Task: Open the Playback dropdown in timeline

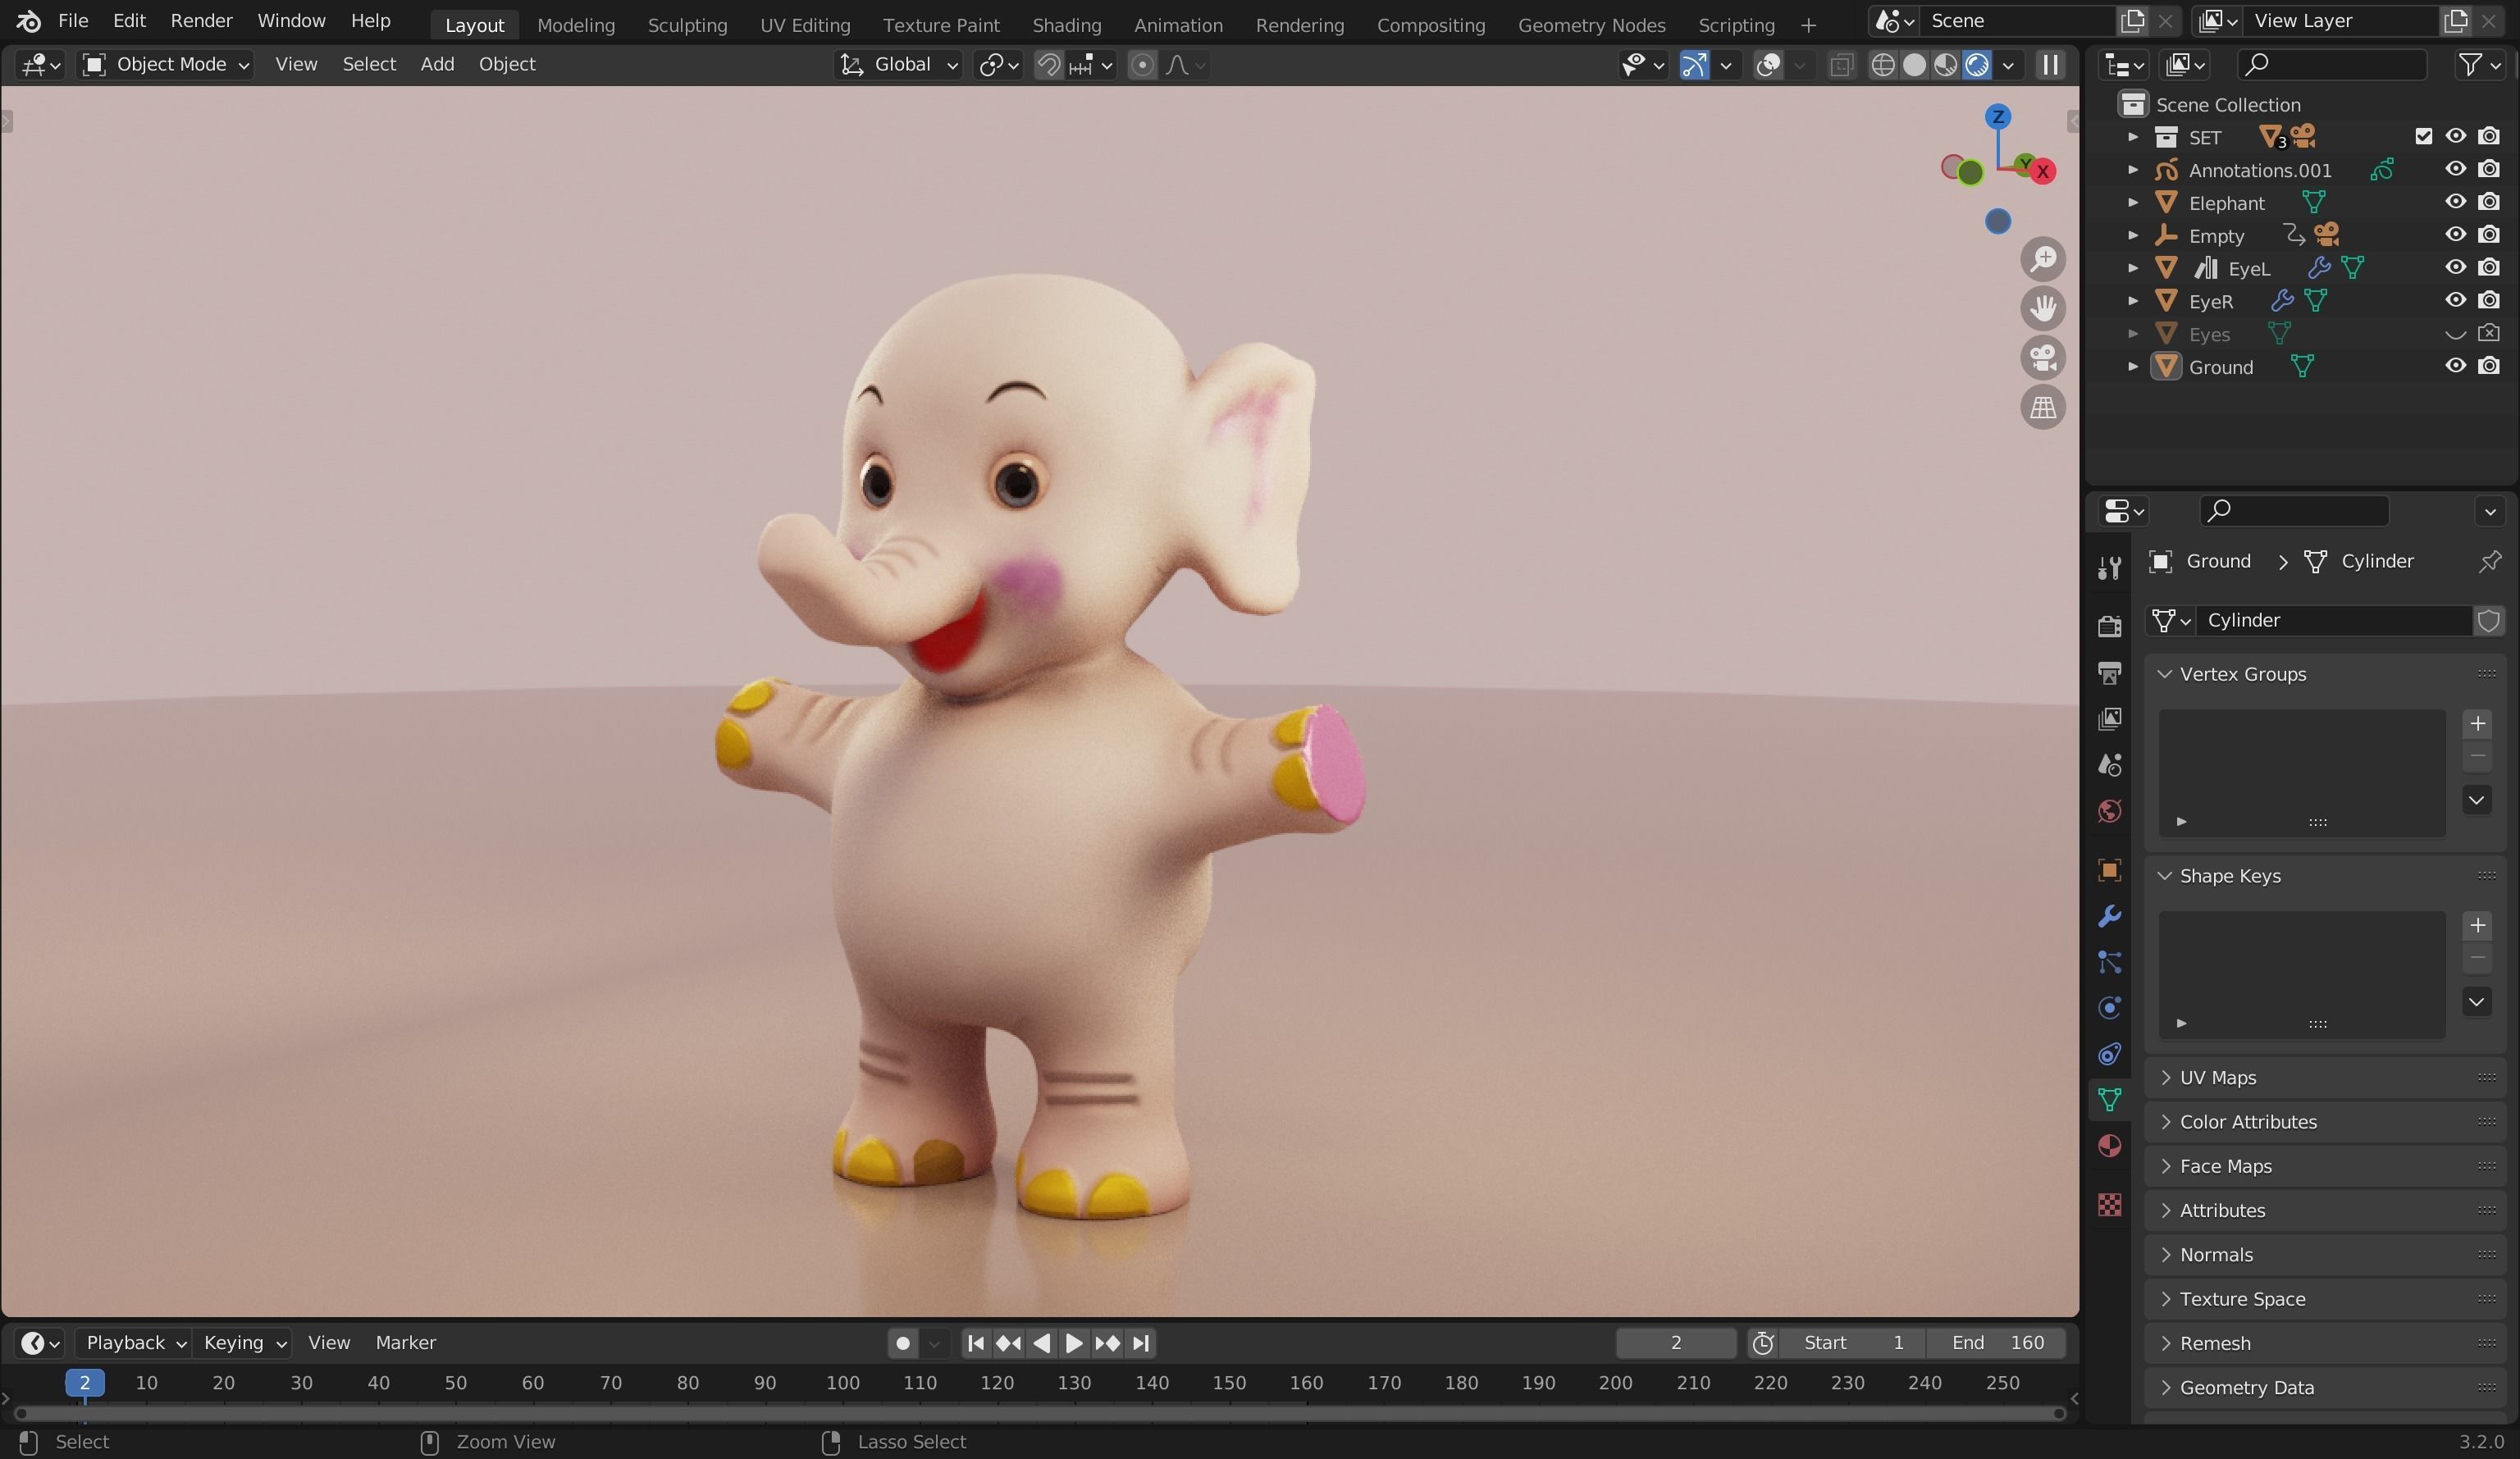Action: pyautogui.click(x=135, y=1343)
